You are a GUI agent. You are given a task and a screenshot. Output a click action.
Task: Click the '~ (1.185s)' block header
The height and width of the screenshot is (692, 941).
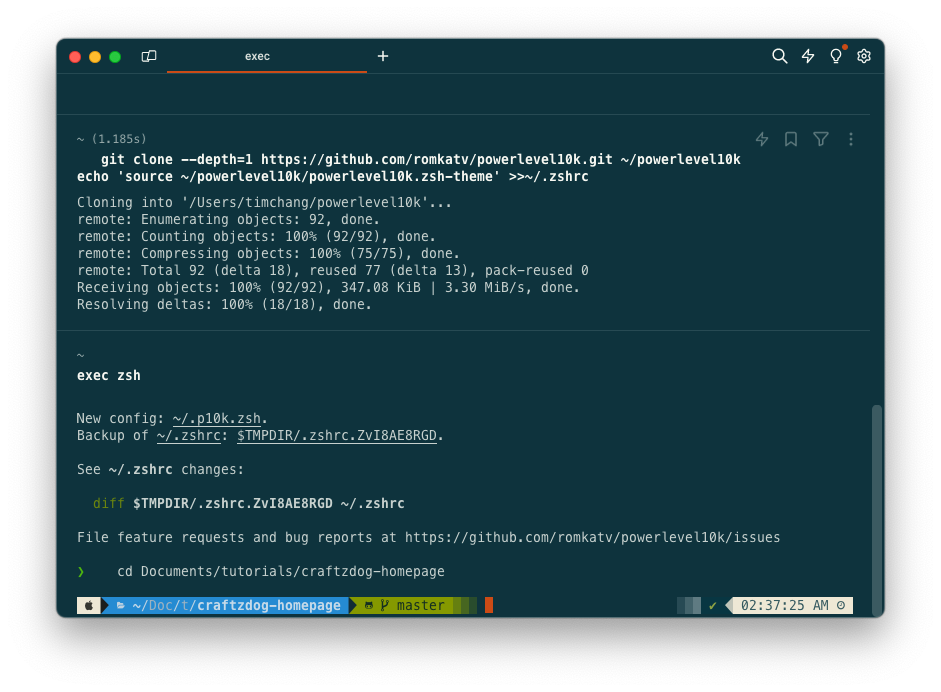pyautogui.click(x=112, y=139)
